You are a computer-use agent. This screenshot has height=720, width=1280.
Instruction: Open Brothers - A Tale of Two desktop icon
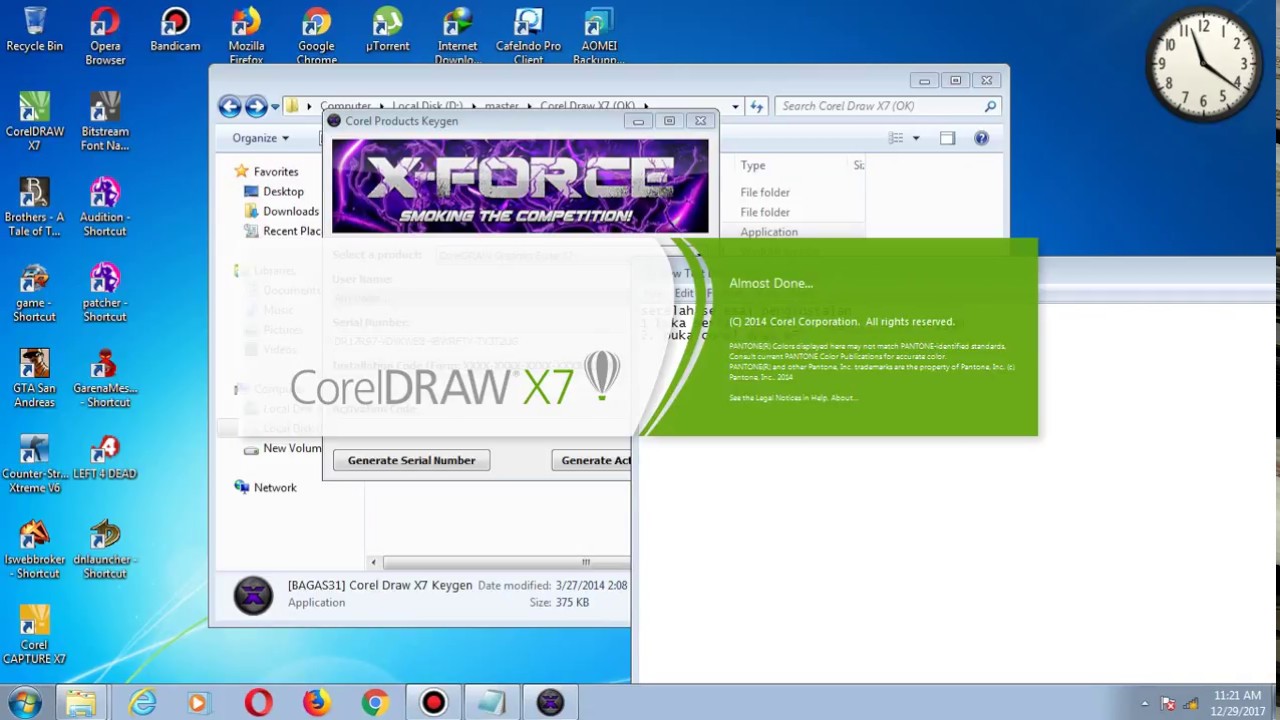pos(34,206)
